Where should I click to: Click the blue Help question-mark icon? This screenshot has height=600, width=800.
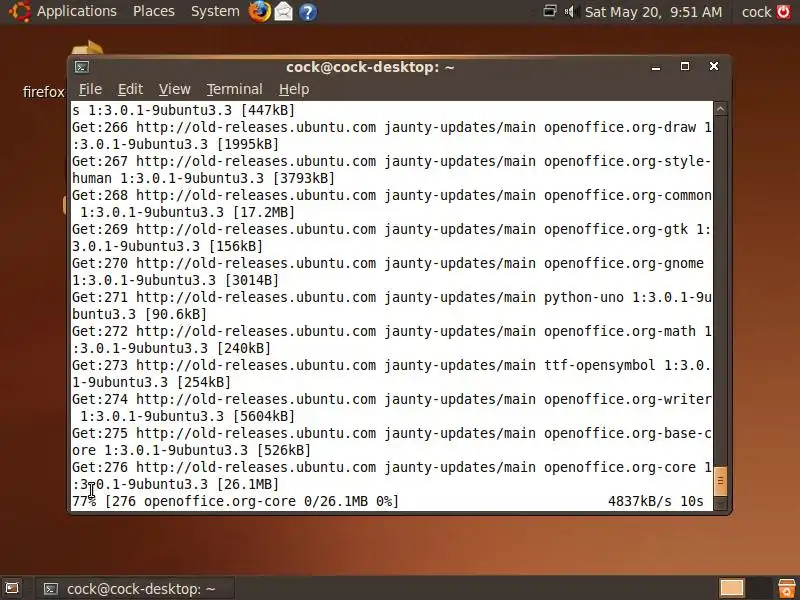308,12
